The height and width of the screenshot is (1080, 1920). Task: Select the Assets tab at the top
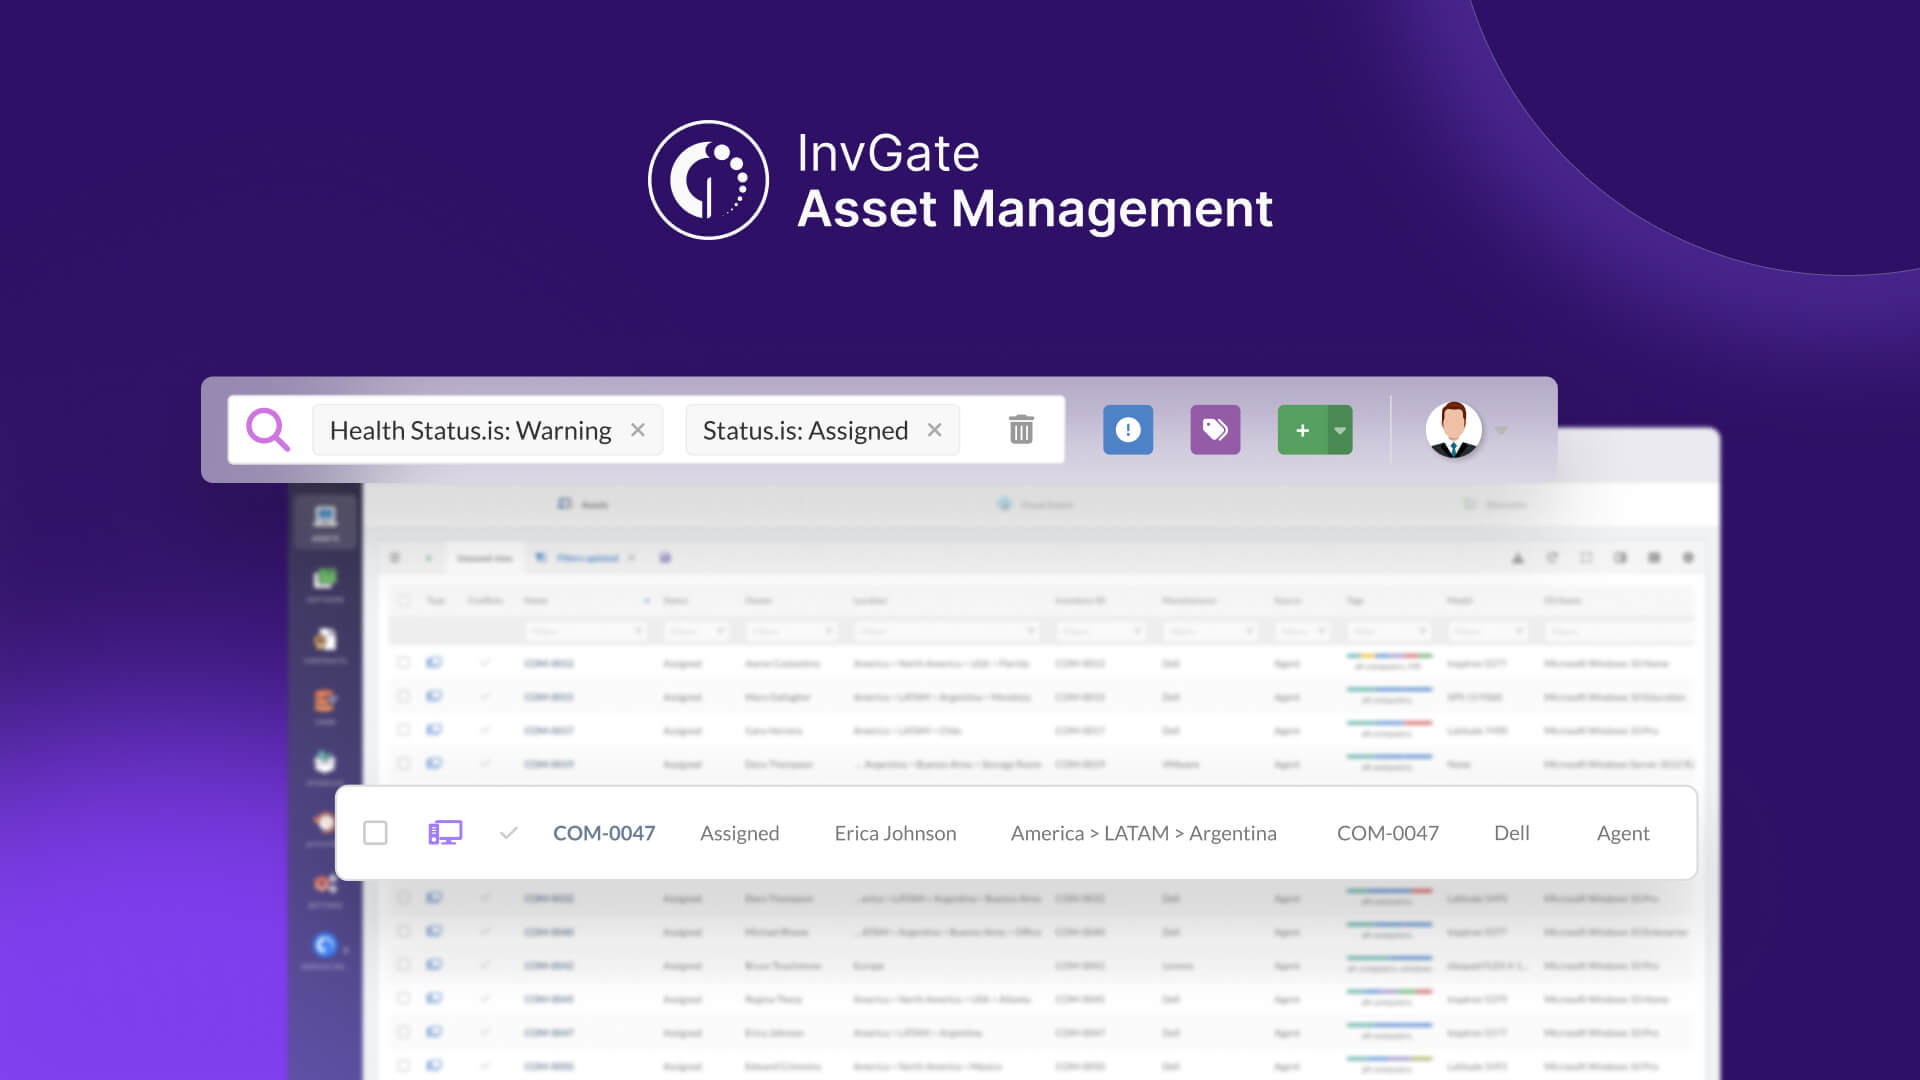click(583, 504)
